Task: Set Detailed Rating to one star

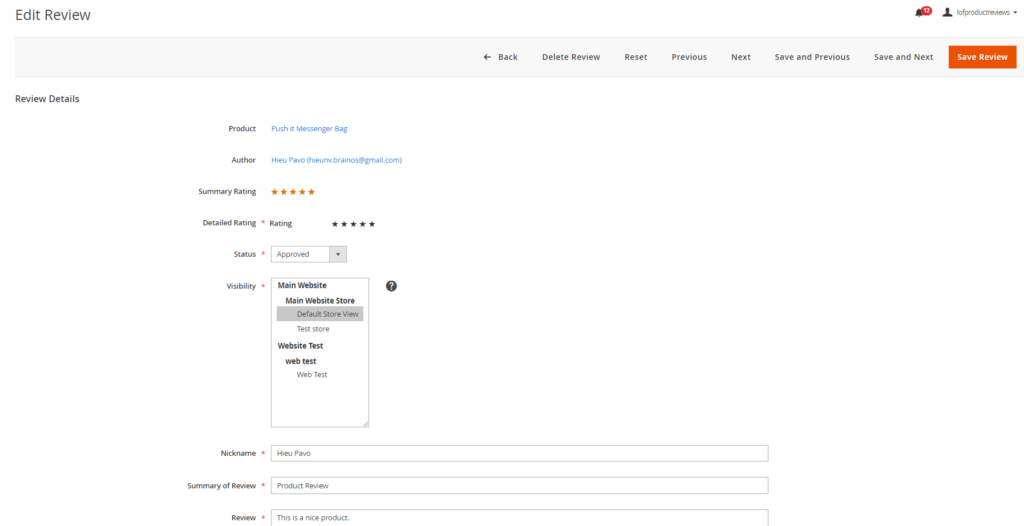Action: (x=335, y=224)
